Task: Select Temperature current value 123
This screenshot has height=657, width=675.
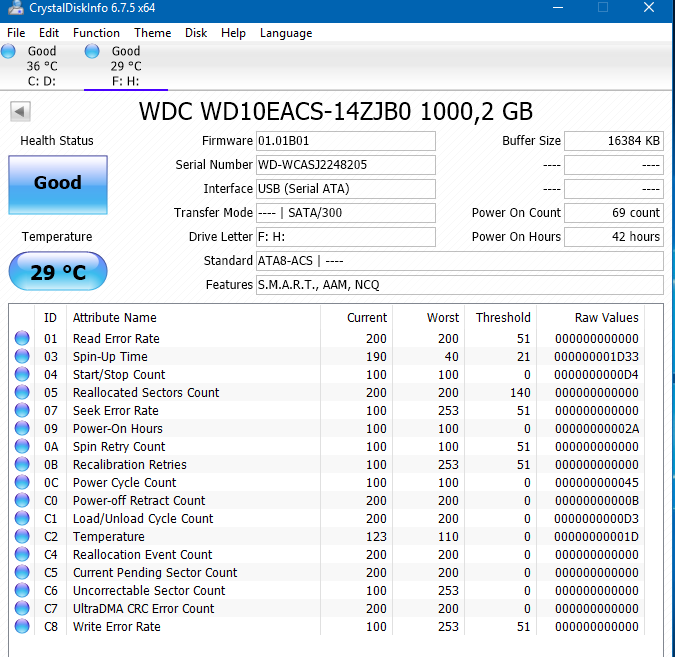Action: pos(376,537)
